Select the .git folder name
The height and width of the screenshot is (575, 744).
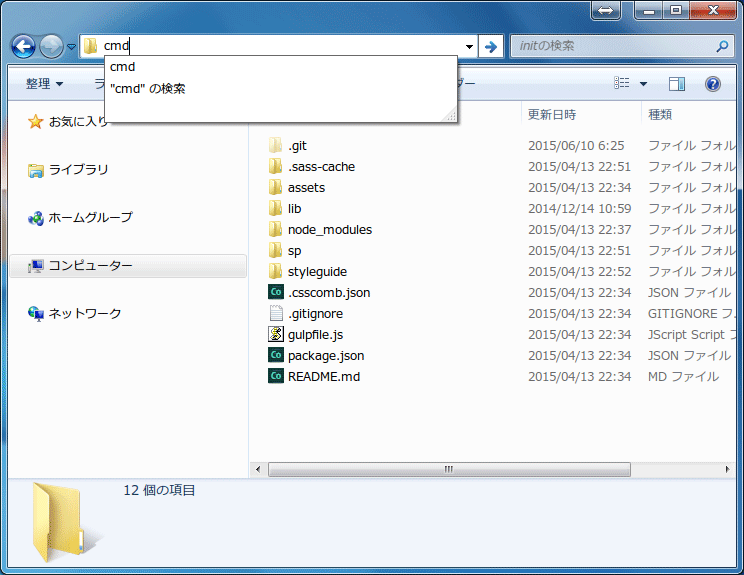pos(298,146)
